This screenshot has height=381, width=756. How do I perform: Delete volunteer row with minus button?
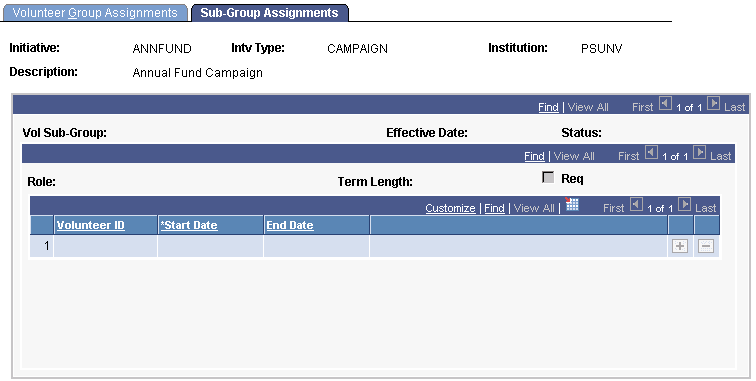706,246
